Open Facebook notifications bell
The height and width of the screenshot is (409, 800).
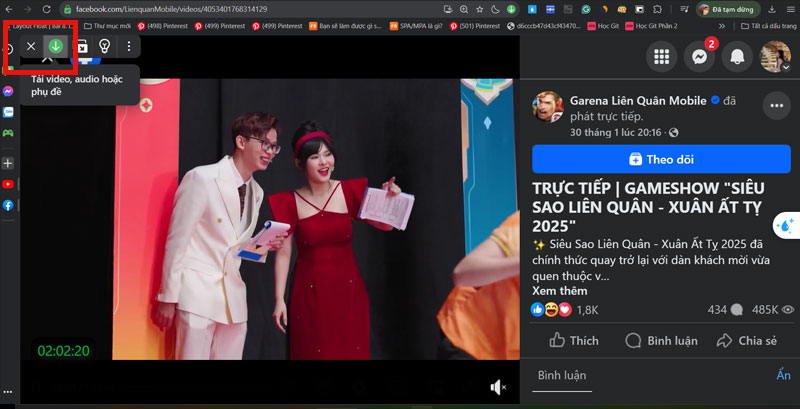[x=737, y=57]
